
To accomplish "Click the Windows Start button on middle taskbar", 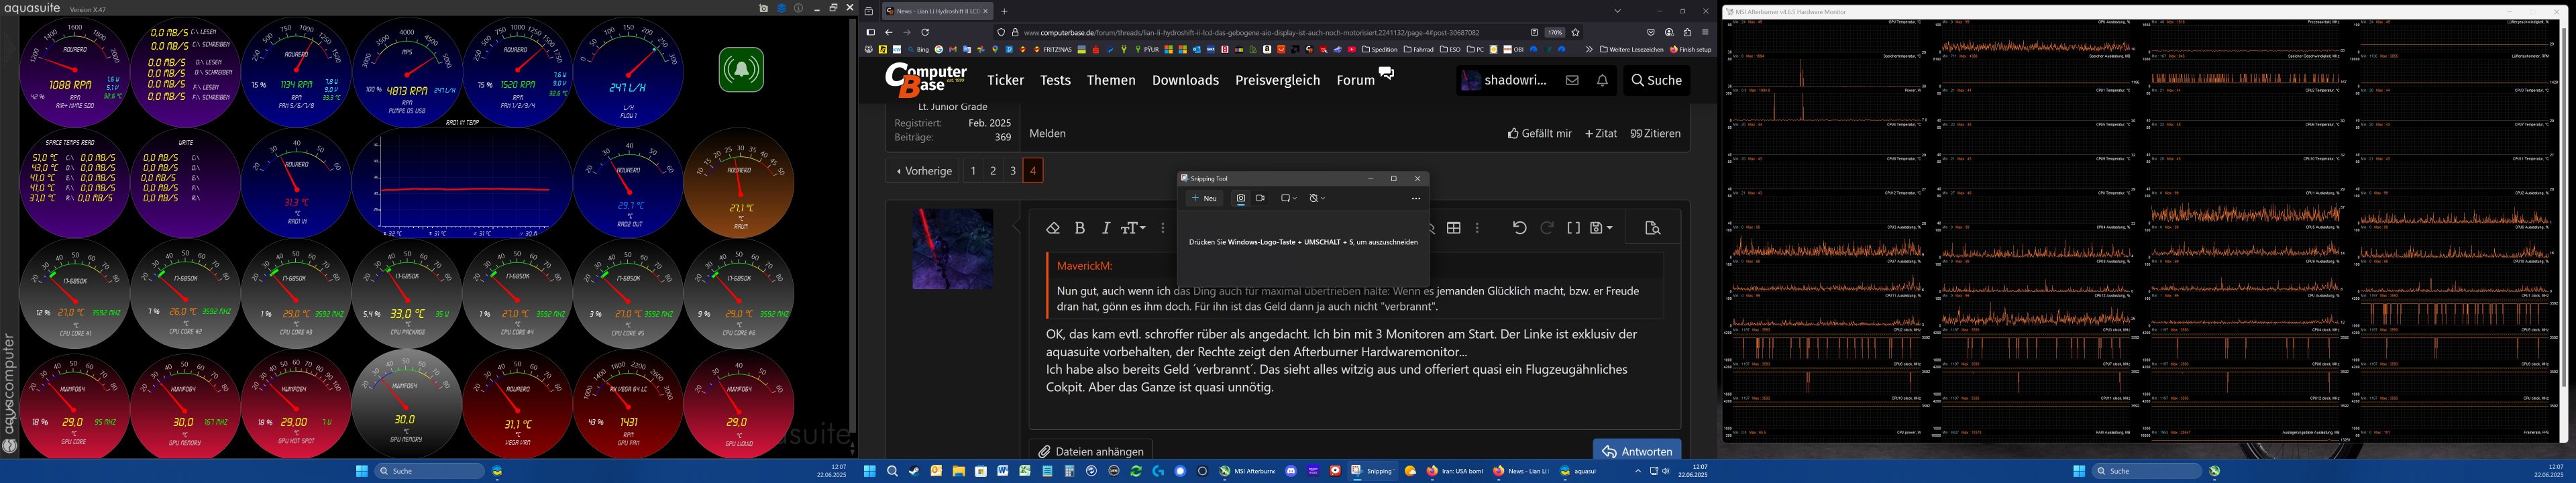I will coord(870,471).
